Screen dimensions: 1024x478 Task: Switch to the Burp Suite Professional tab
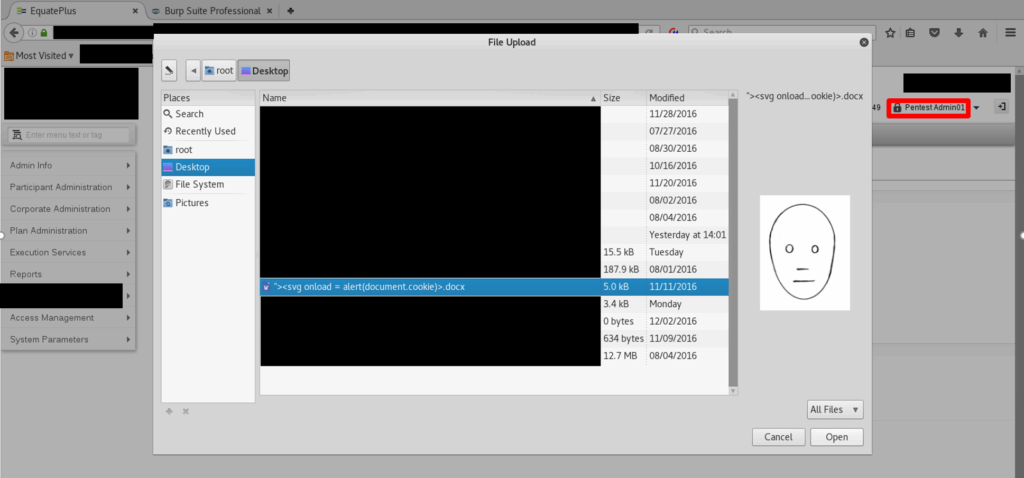(x=208, y=11)
